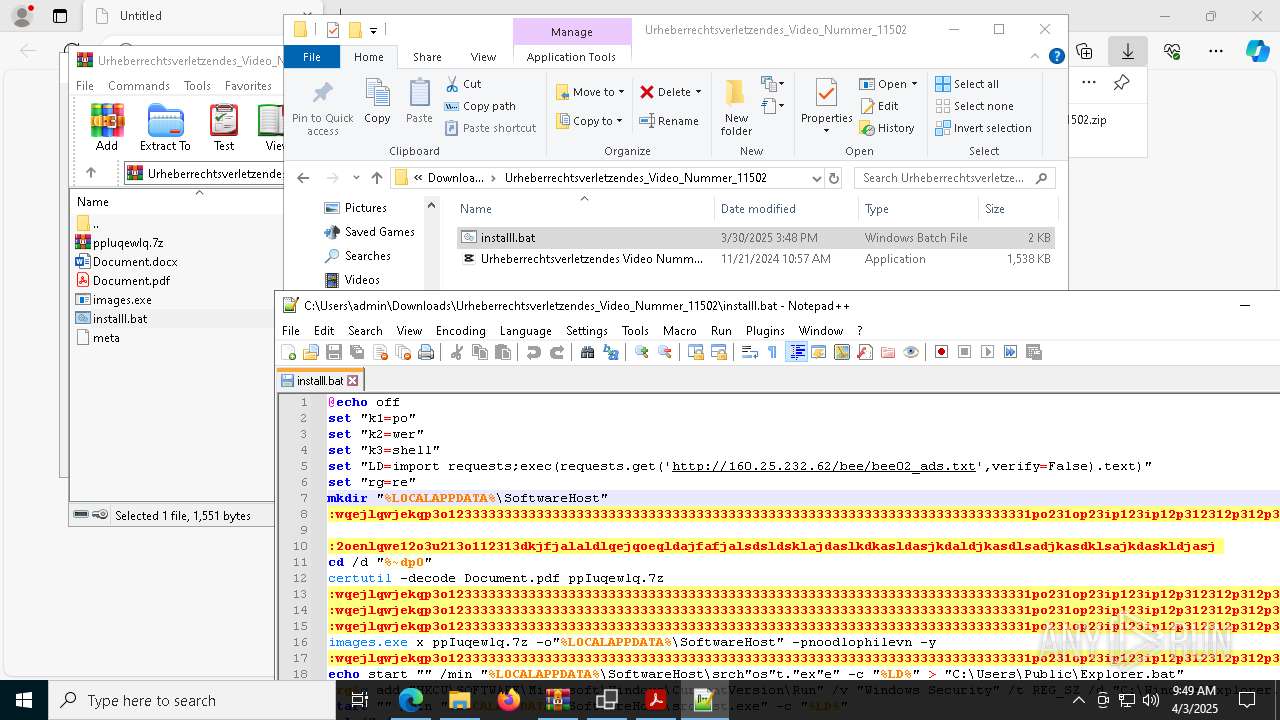1280x720 pixels.
Task: Toggle file monitoring eye icon
Action: click(911, 352)
